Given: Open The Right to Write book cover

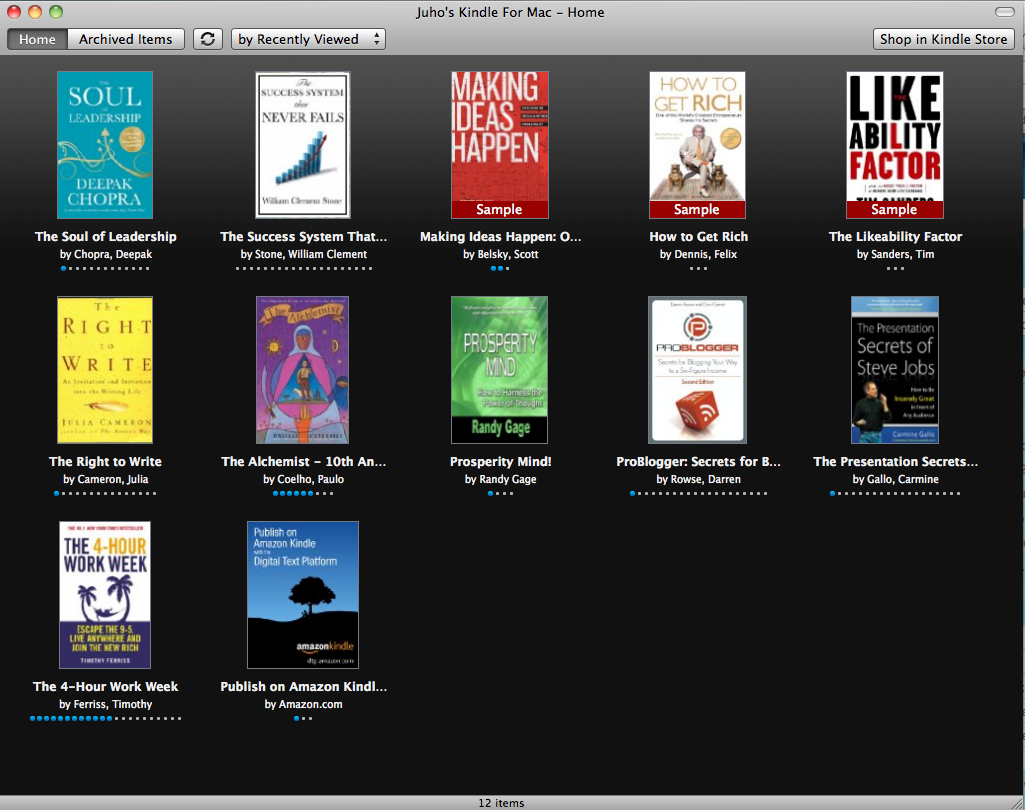Looking at the screenshot, I should click(105, 369).
